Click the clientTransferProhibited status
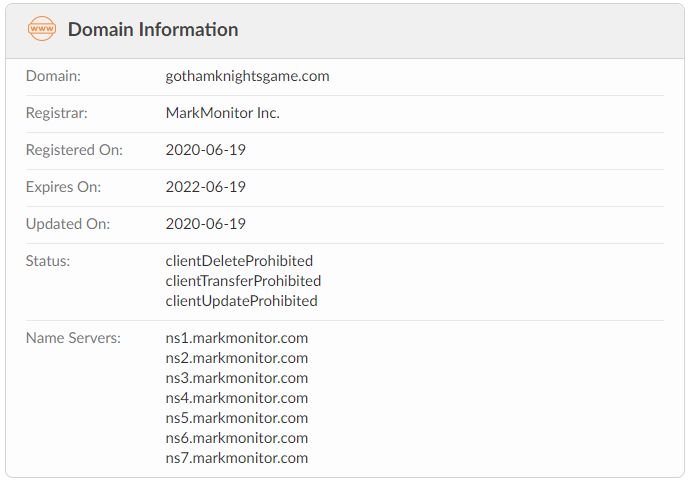This screenshot has height=482, width=688. 243,281
